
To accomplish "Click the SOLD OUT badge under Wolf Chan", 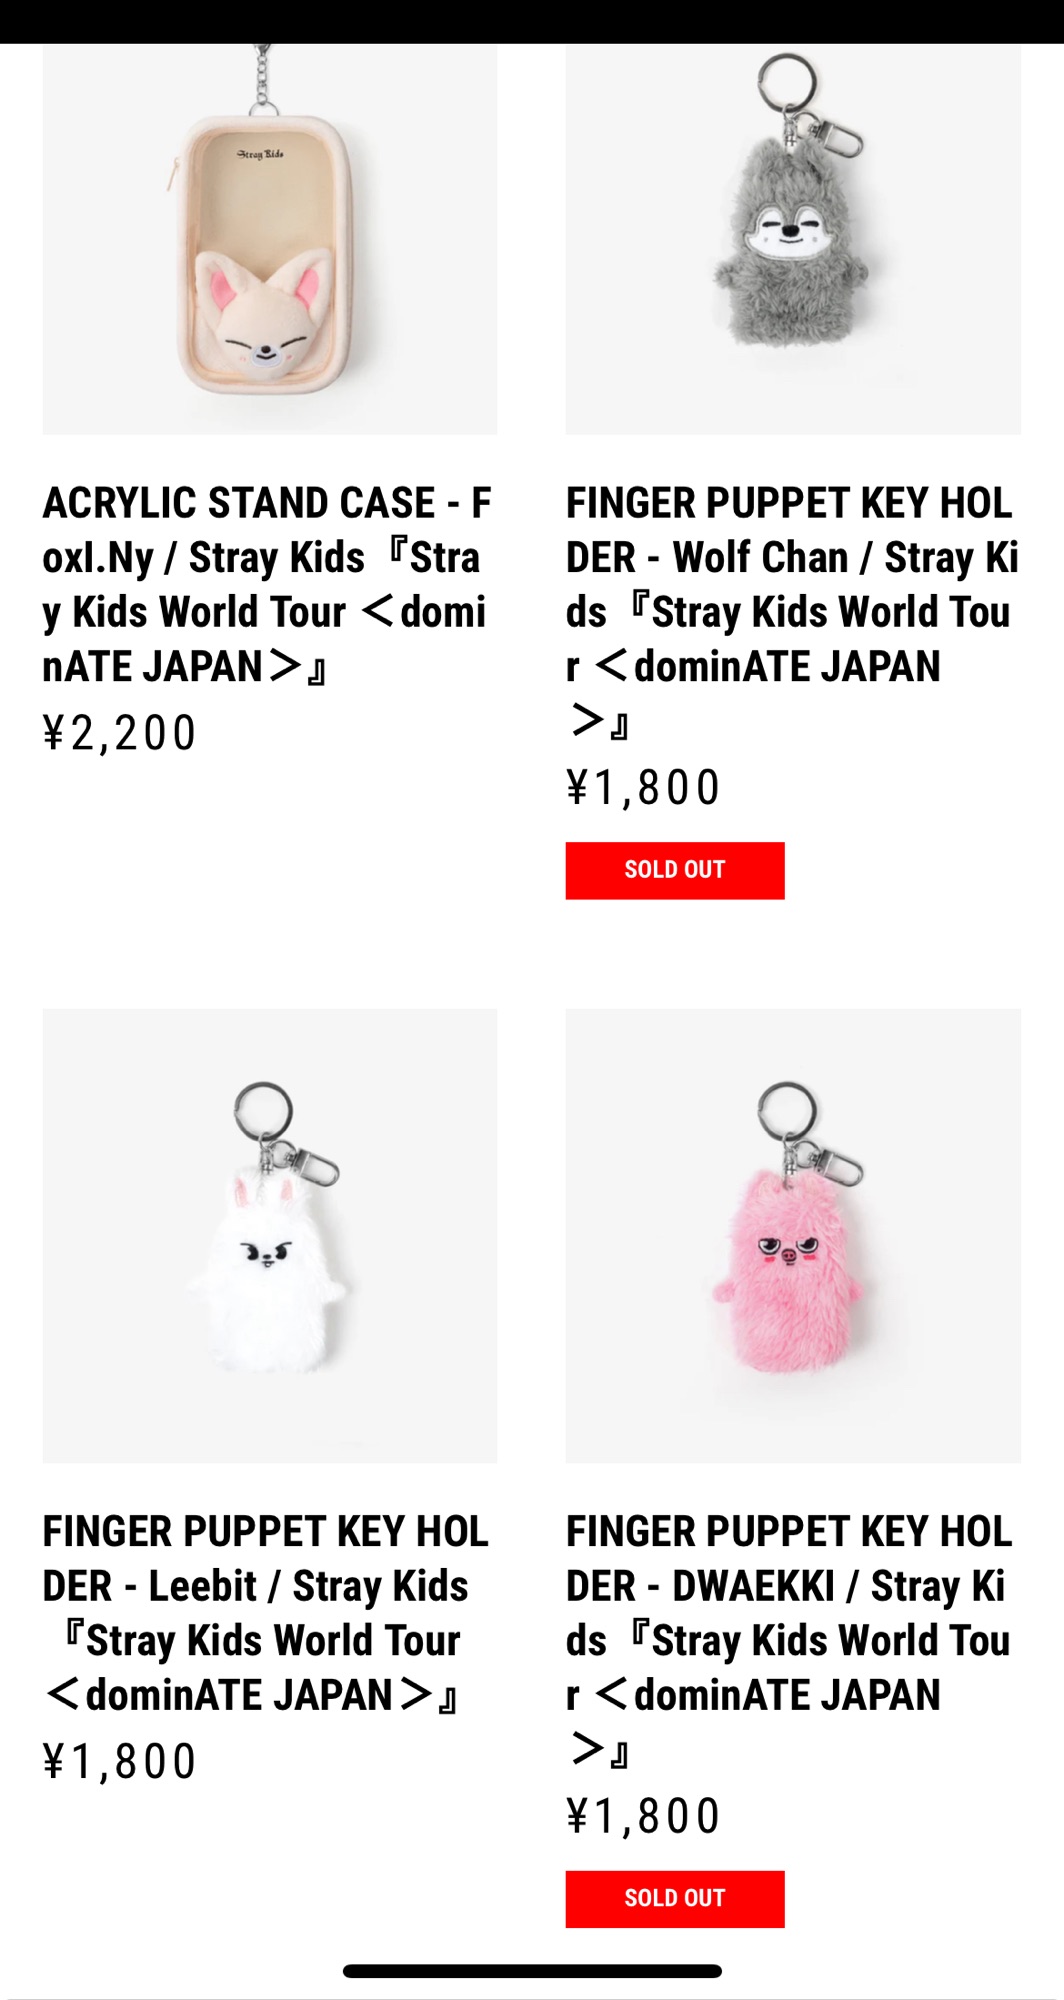I will point(675,870).
